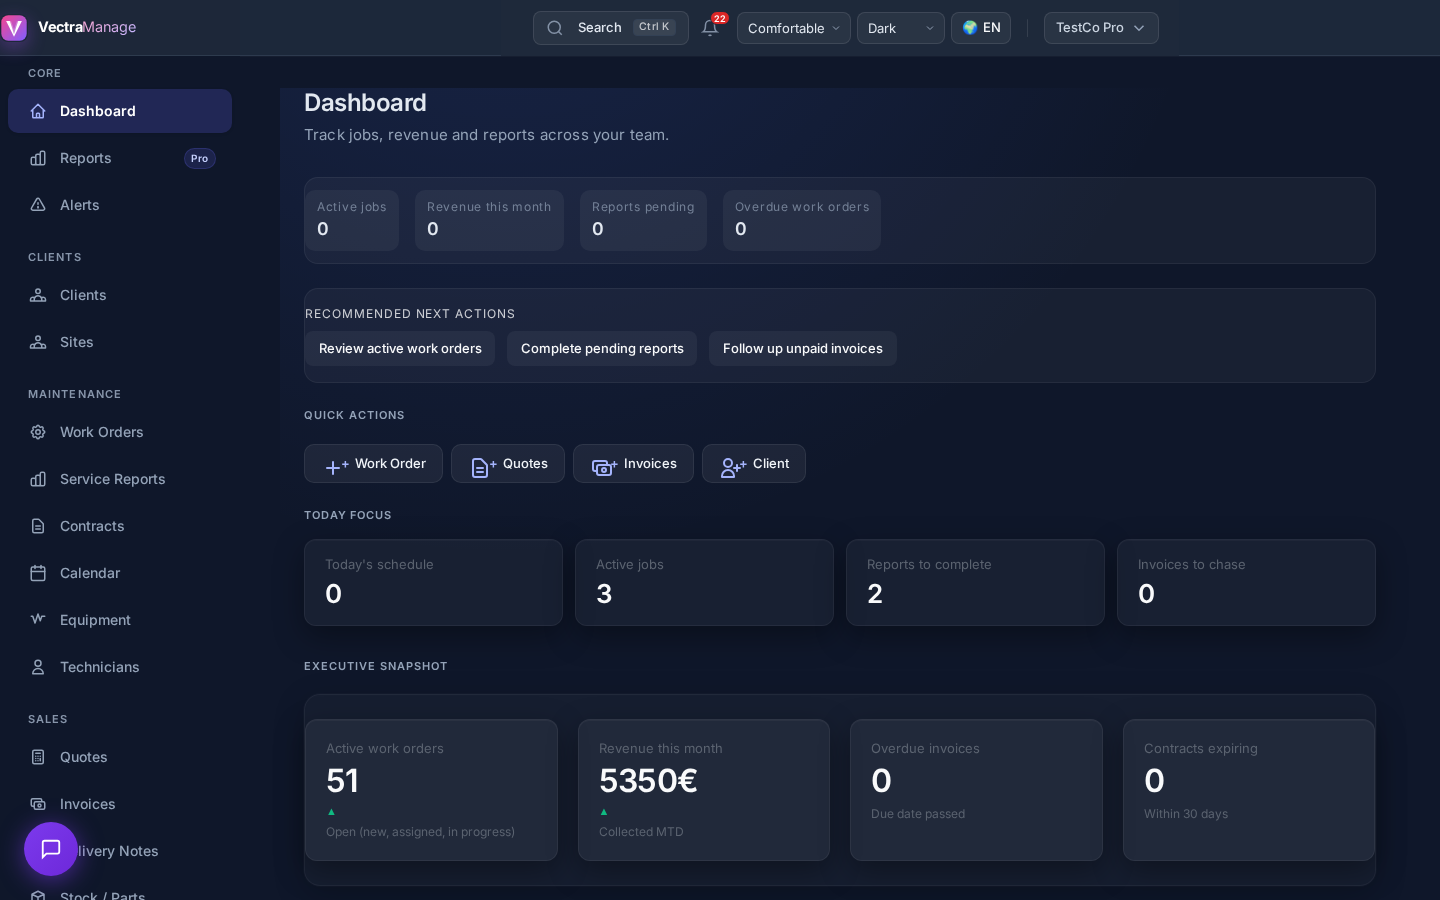Click Follow up unpaid invoices button

pyautogui.click(x=803, y=349)
